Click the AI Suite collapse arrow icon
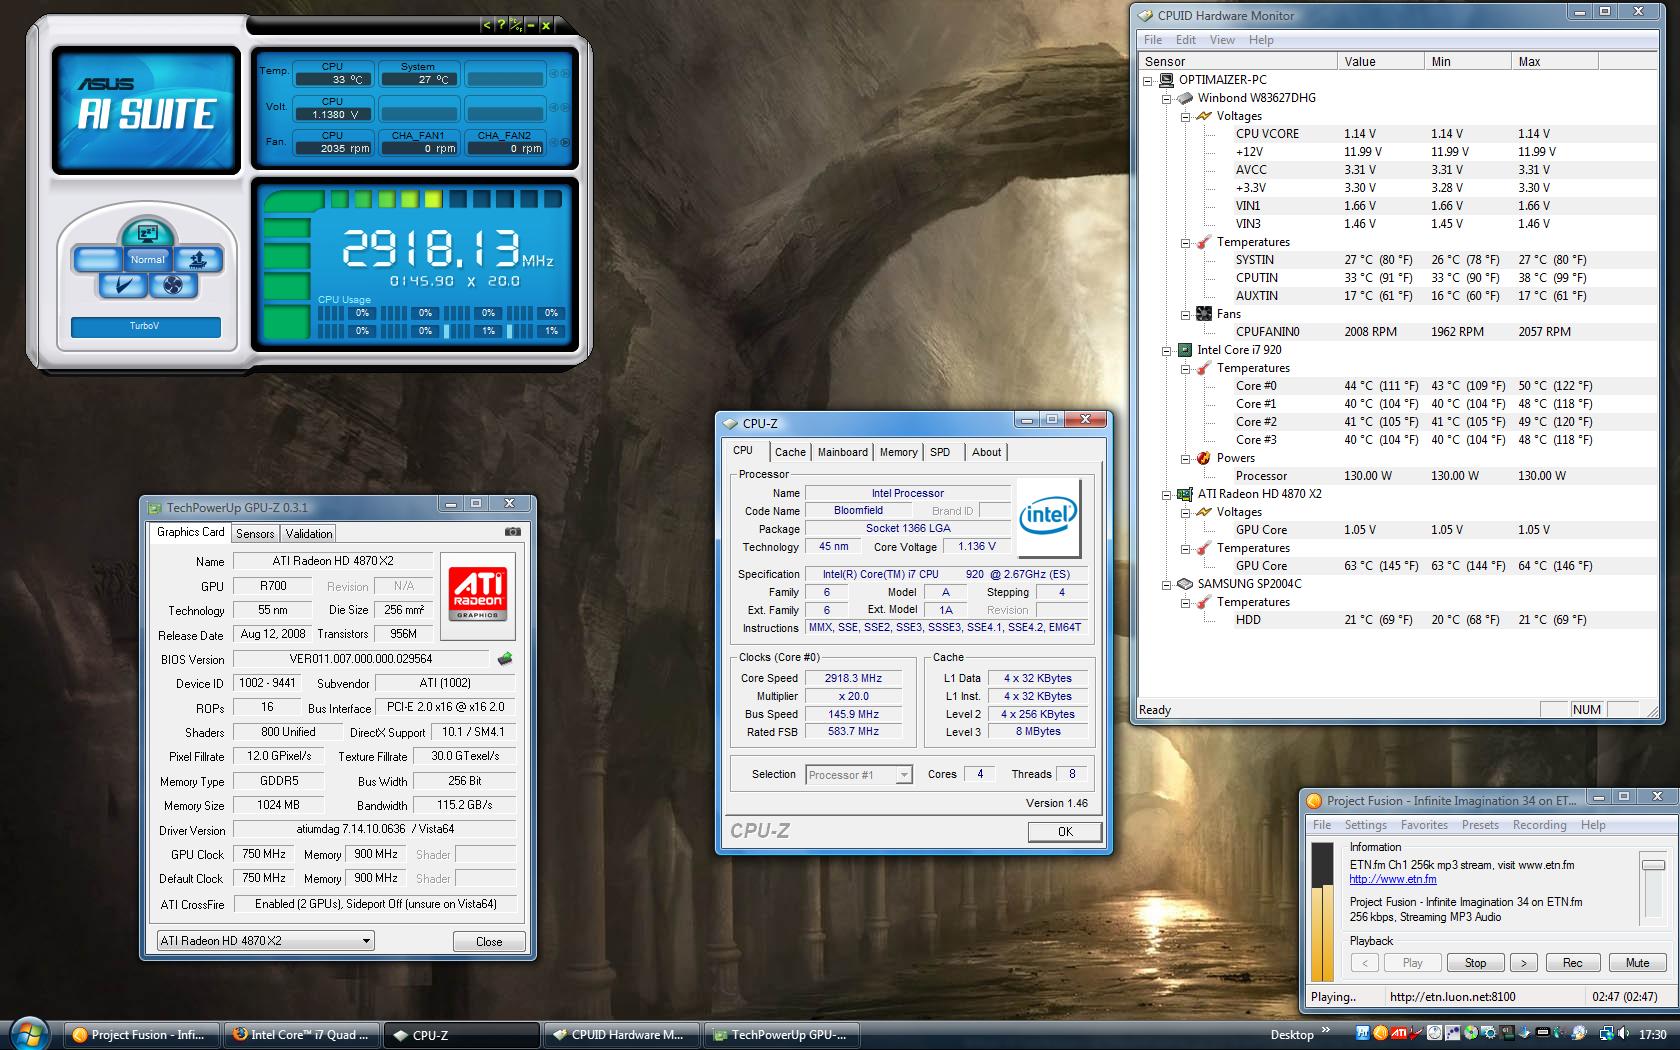The image size is (1680, 1050). 487,25
